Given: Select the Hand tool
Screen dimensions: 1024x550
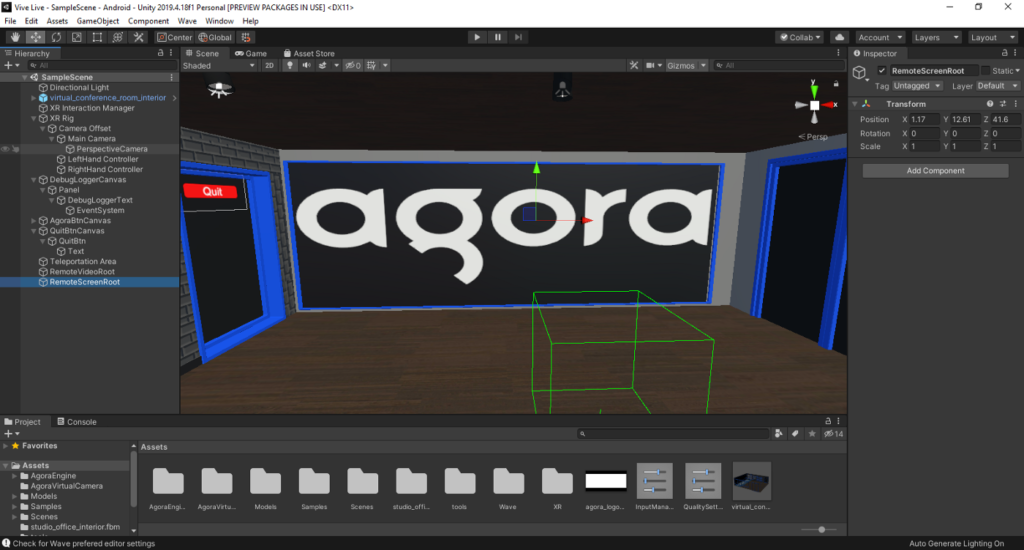Looking at the screenshot, I should coord(14,37).
